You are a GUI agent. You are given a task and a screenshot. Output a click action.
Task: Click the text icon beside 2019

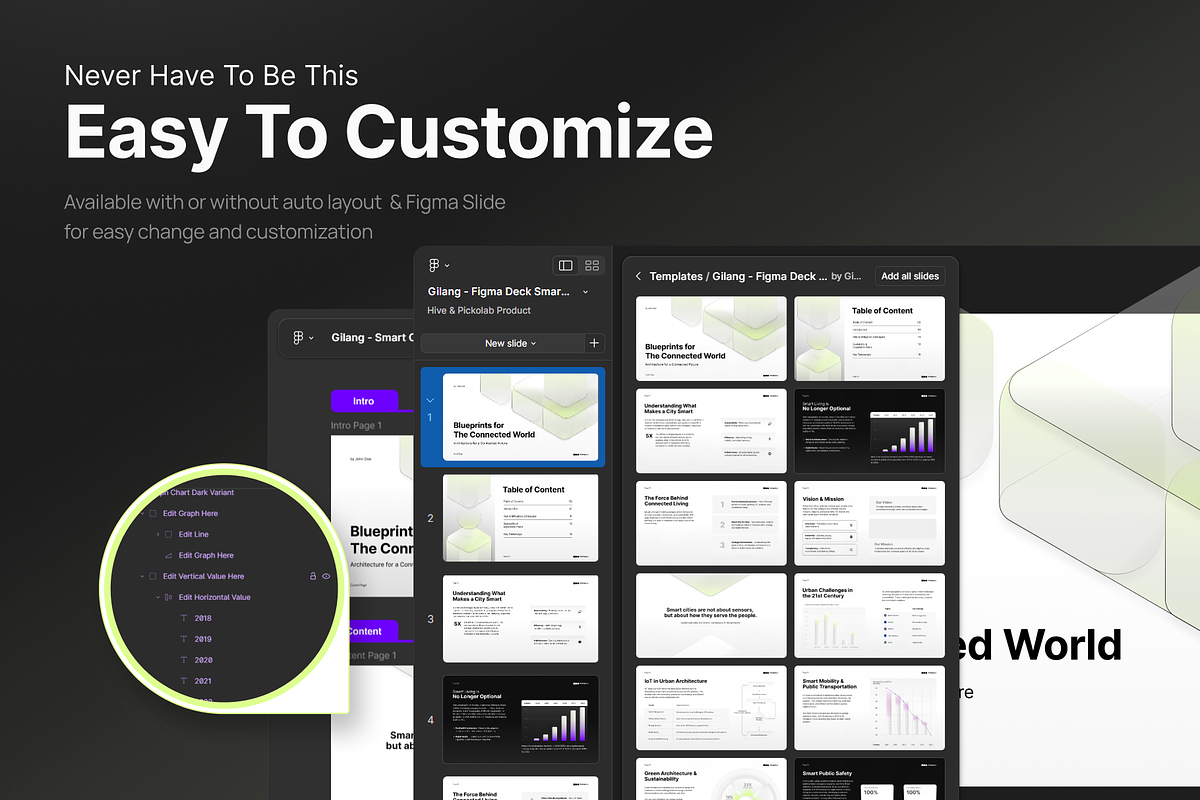point(183,639)
